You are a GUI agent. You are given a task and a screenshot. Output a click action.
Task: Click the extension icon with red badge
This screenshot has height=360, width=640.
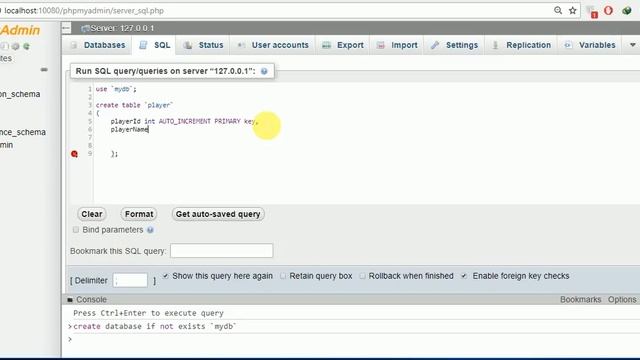click(591, 12)
